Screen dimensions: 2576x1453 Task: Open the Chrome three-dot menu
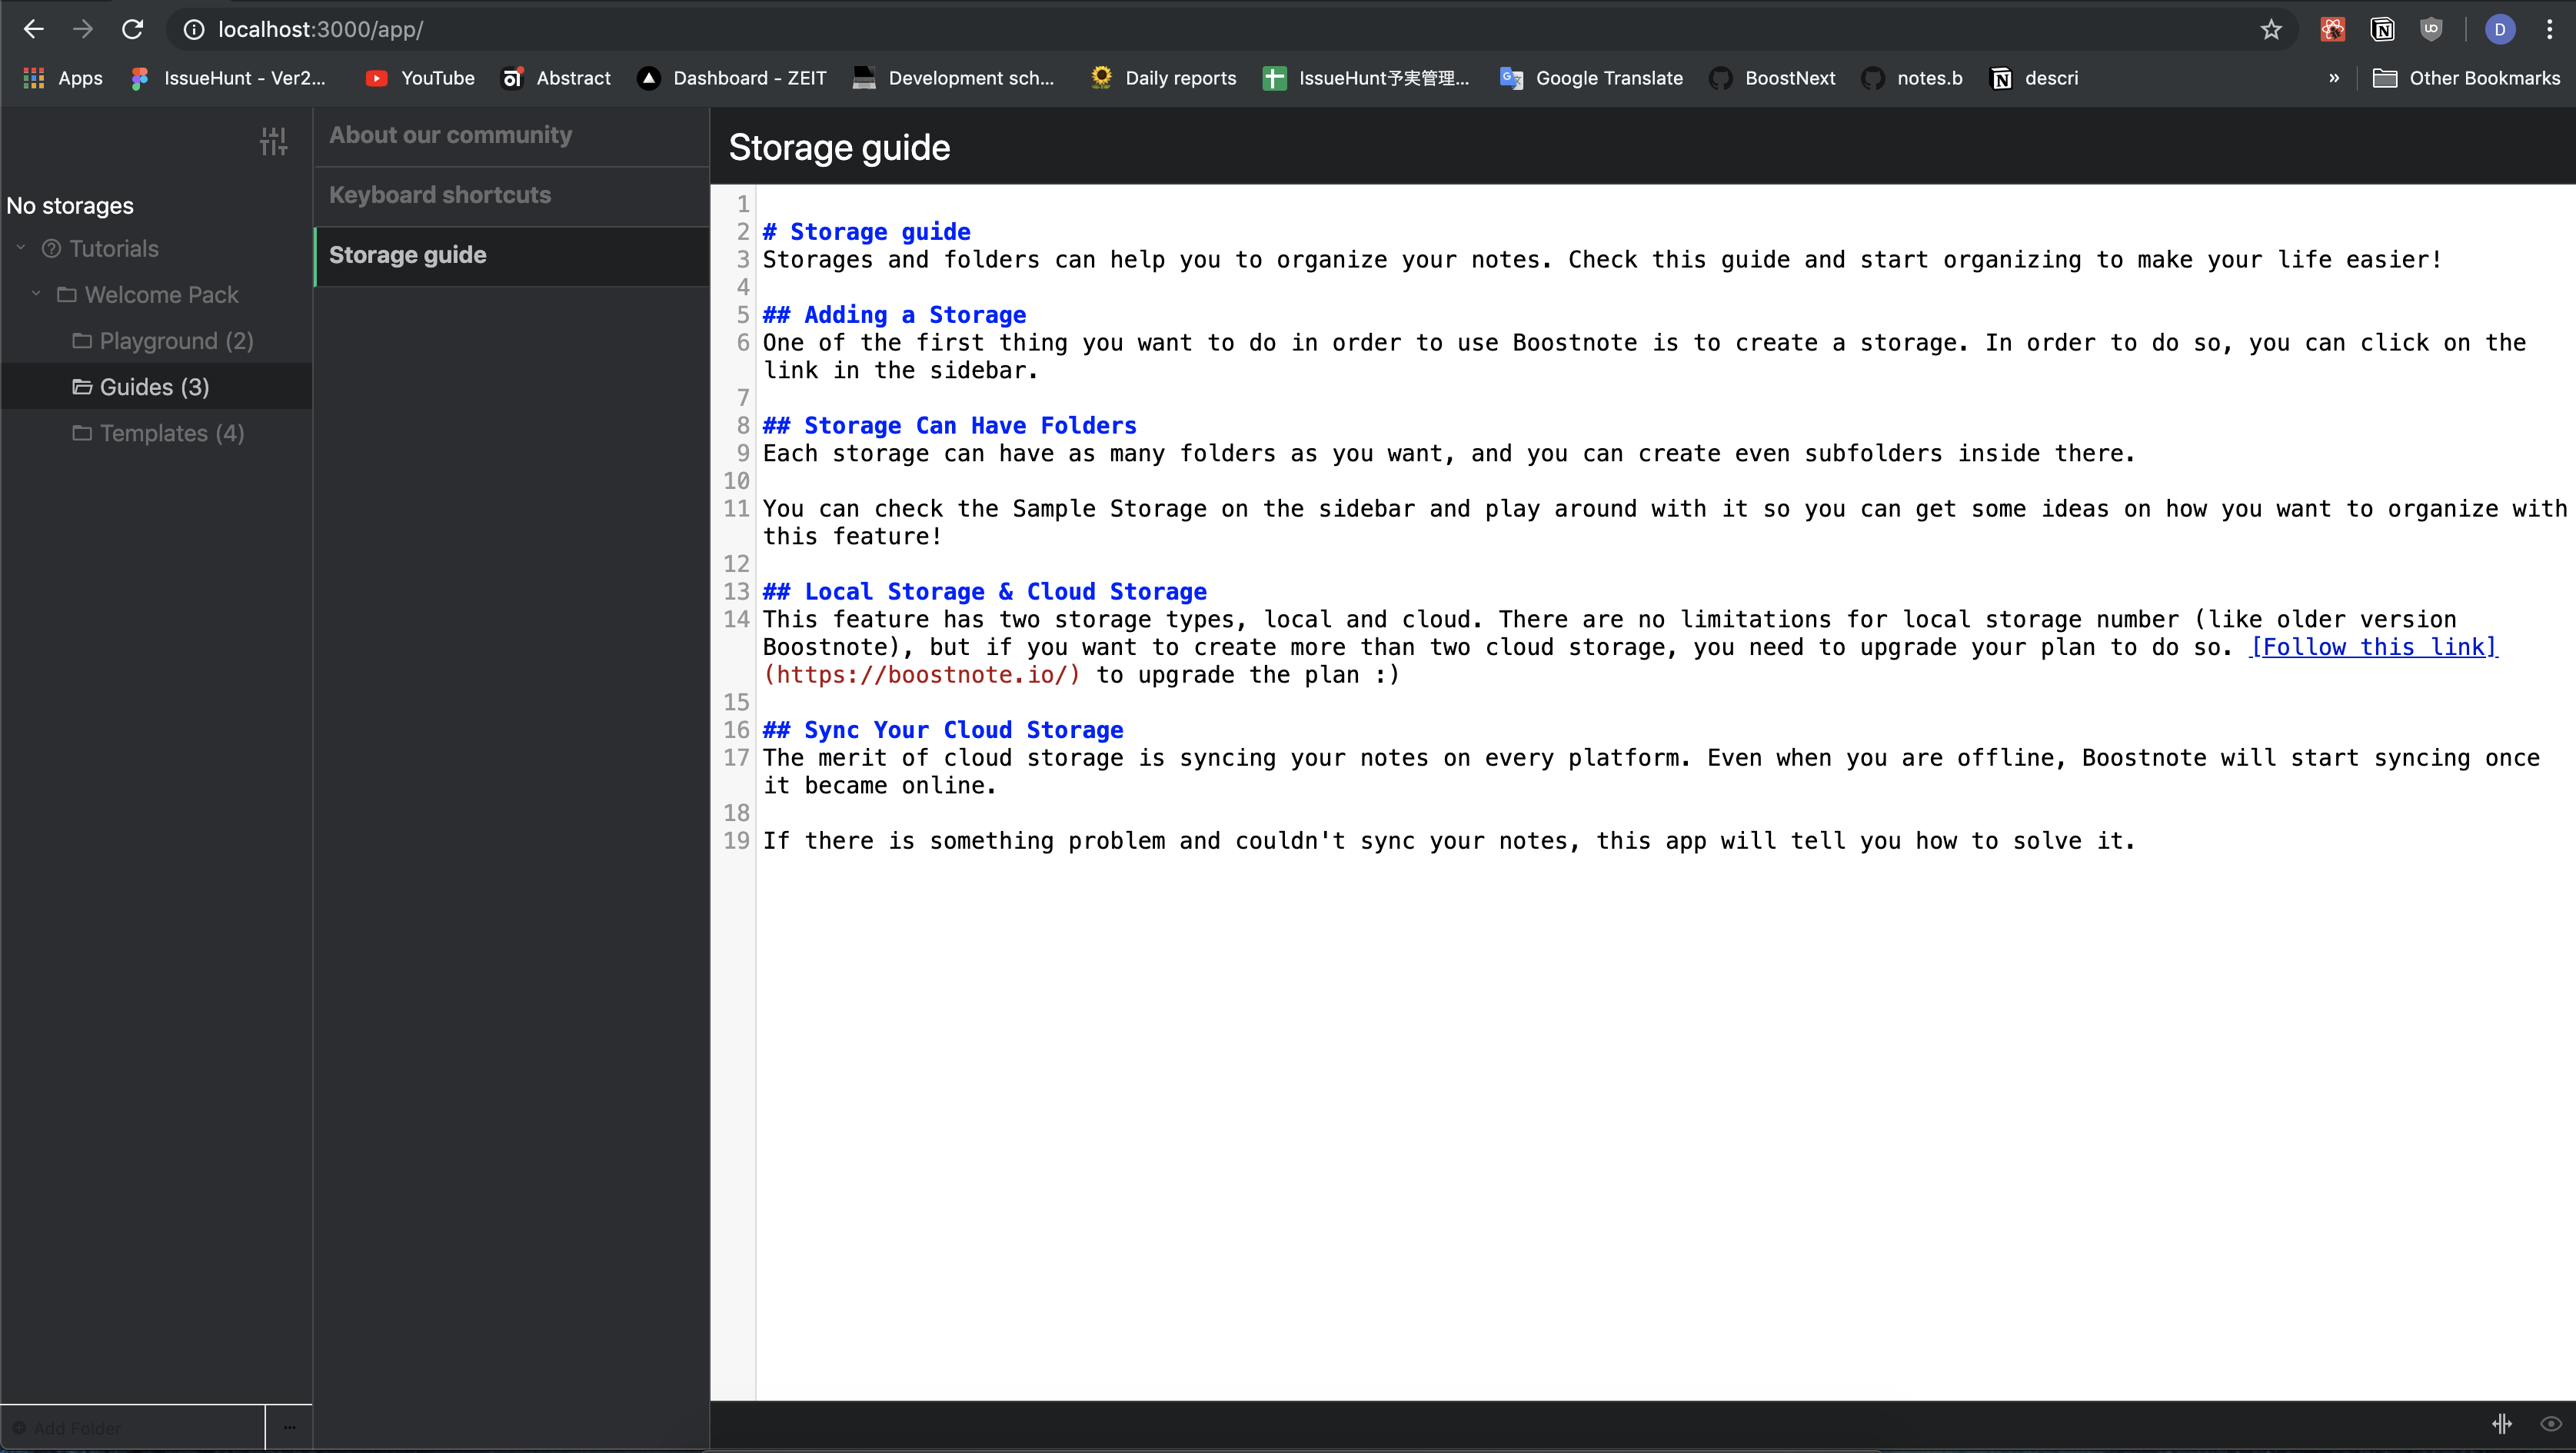2549,30
